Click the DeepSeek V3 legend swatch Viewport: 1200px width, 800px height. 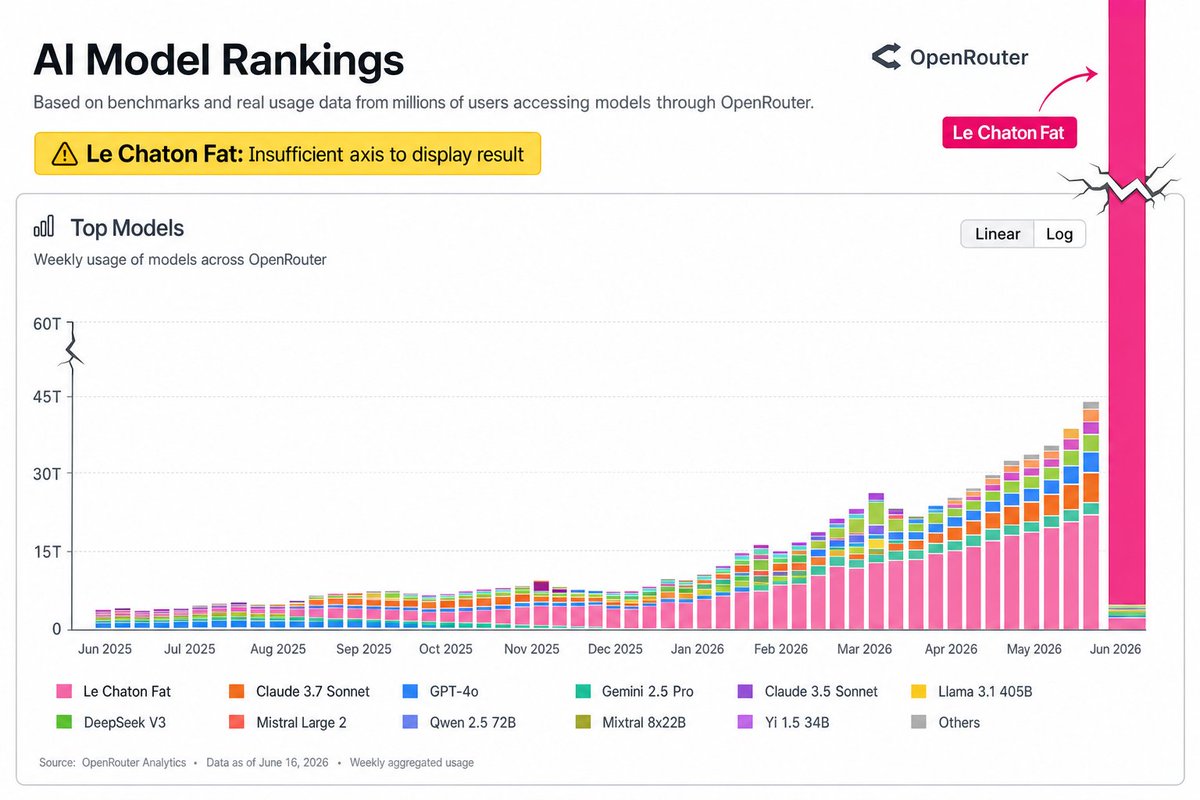tap(65, 722)
